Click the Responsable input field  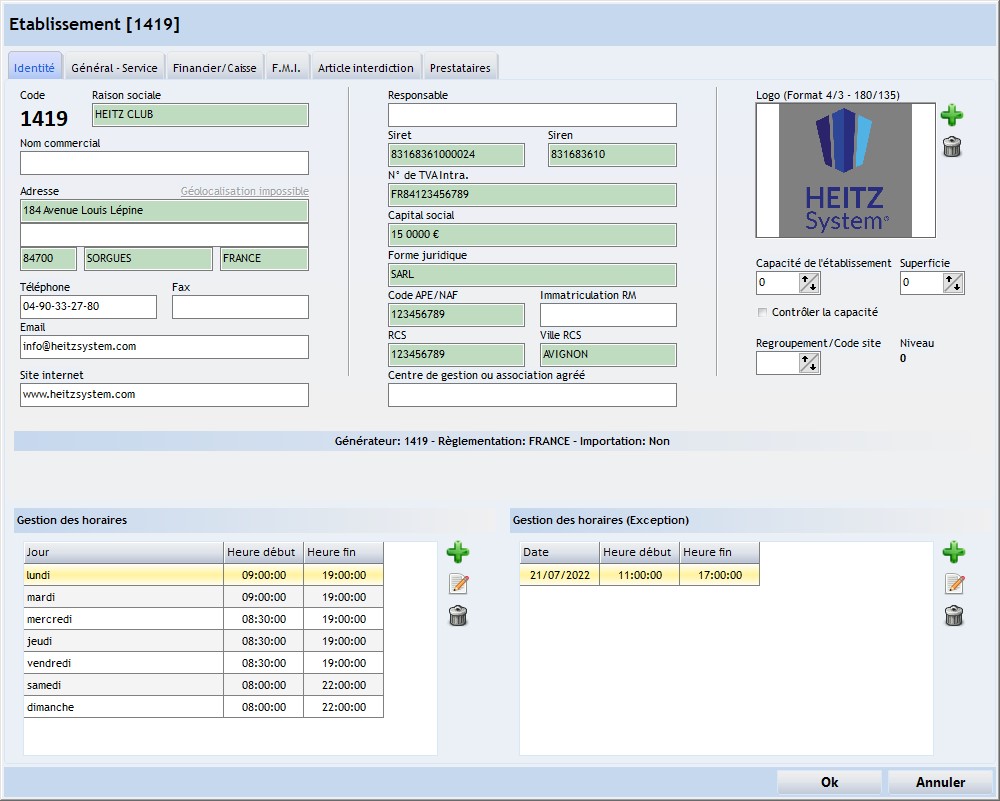532,115
